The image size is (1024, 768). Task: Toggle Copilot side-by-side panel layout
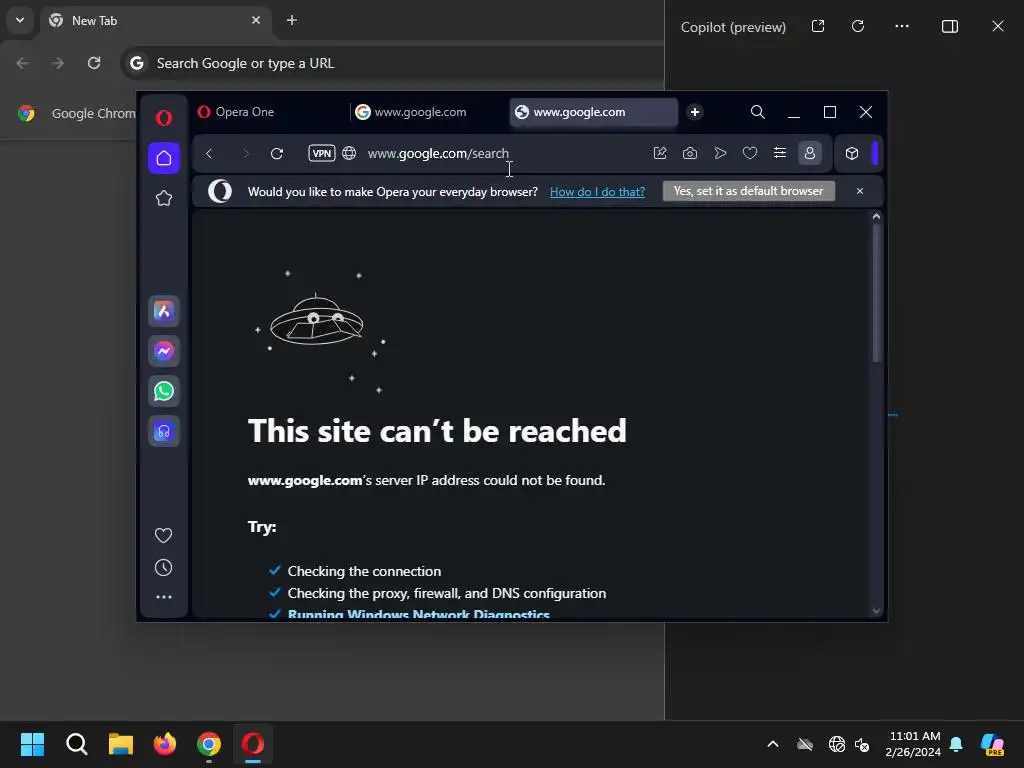pyautogui.click(x=950, y=26)
